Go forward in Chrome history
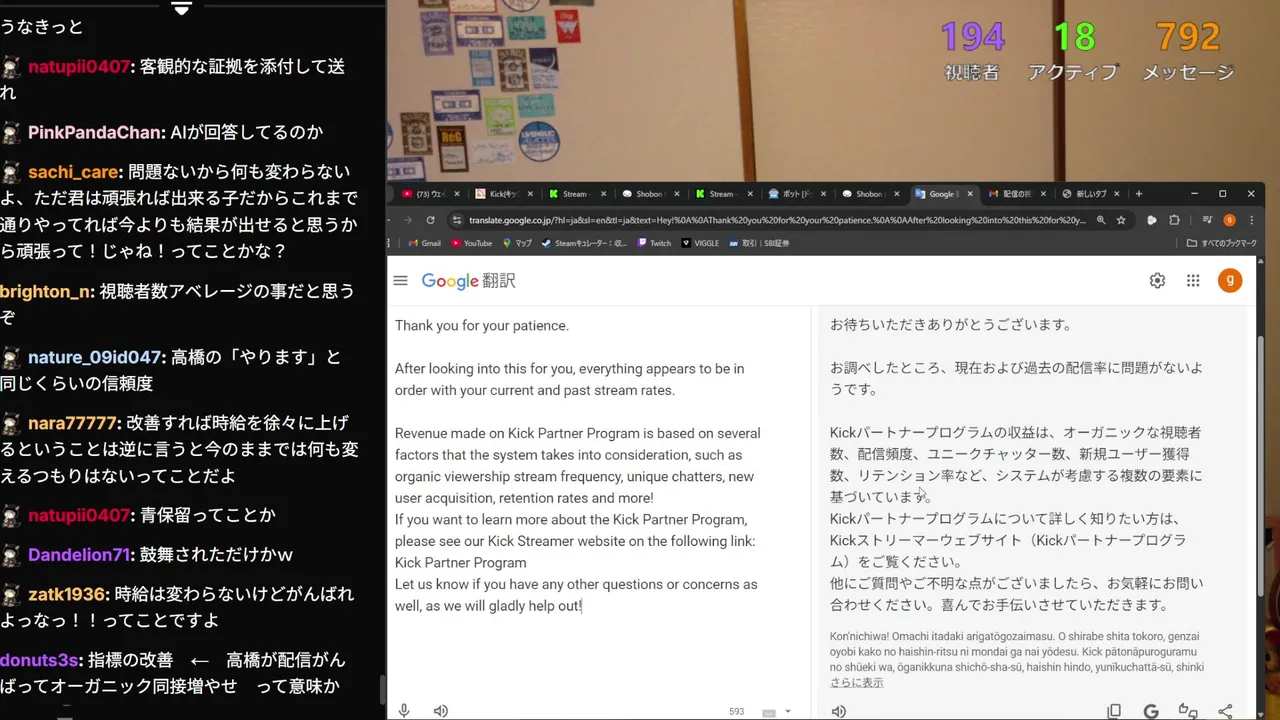Screen dimensions: 1280x720 tap(408, 220)
